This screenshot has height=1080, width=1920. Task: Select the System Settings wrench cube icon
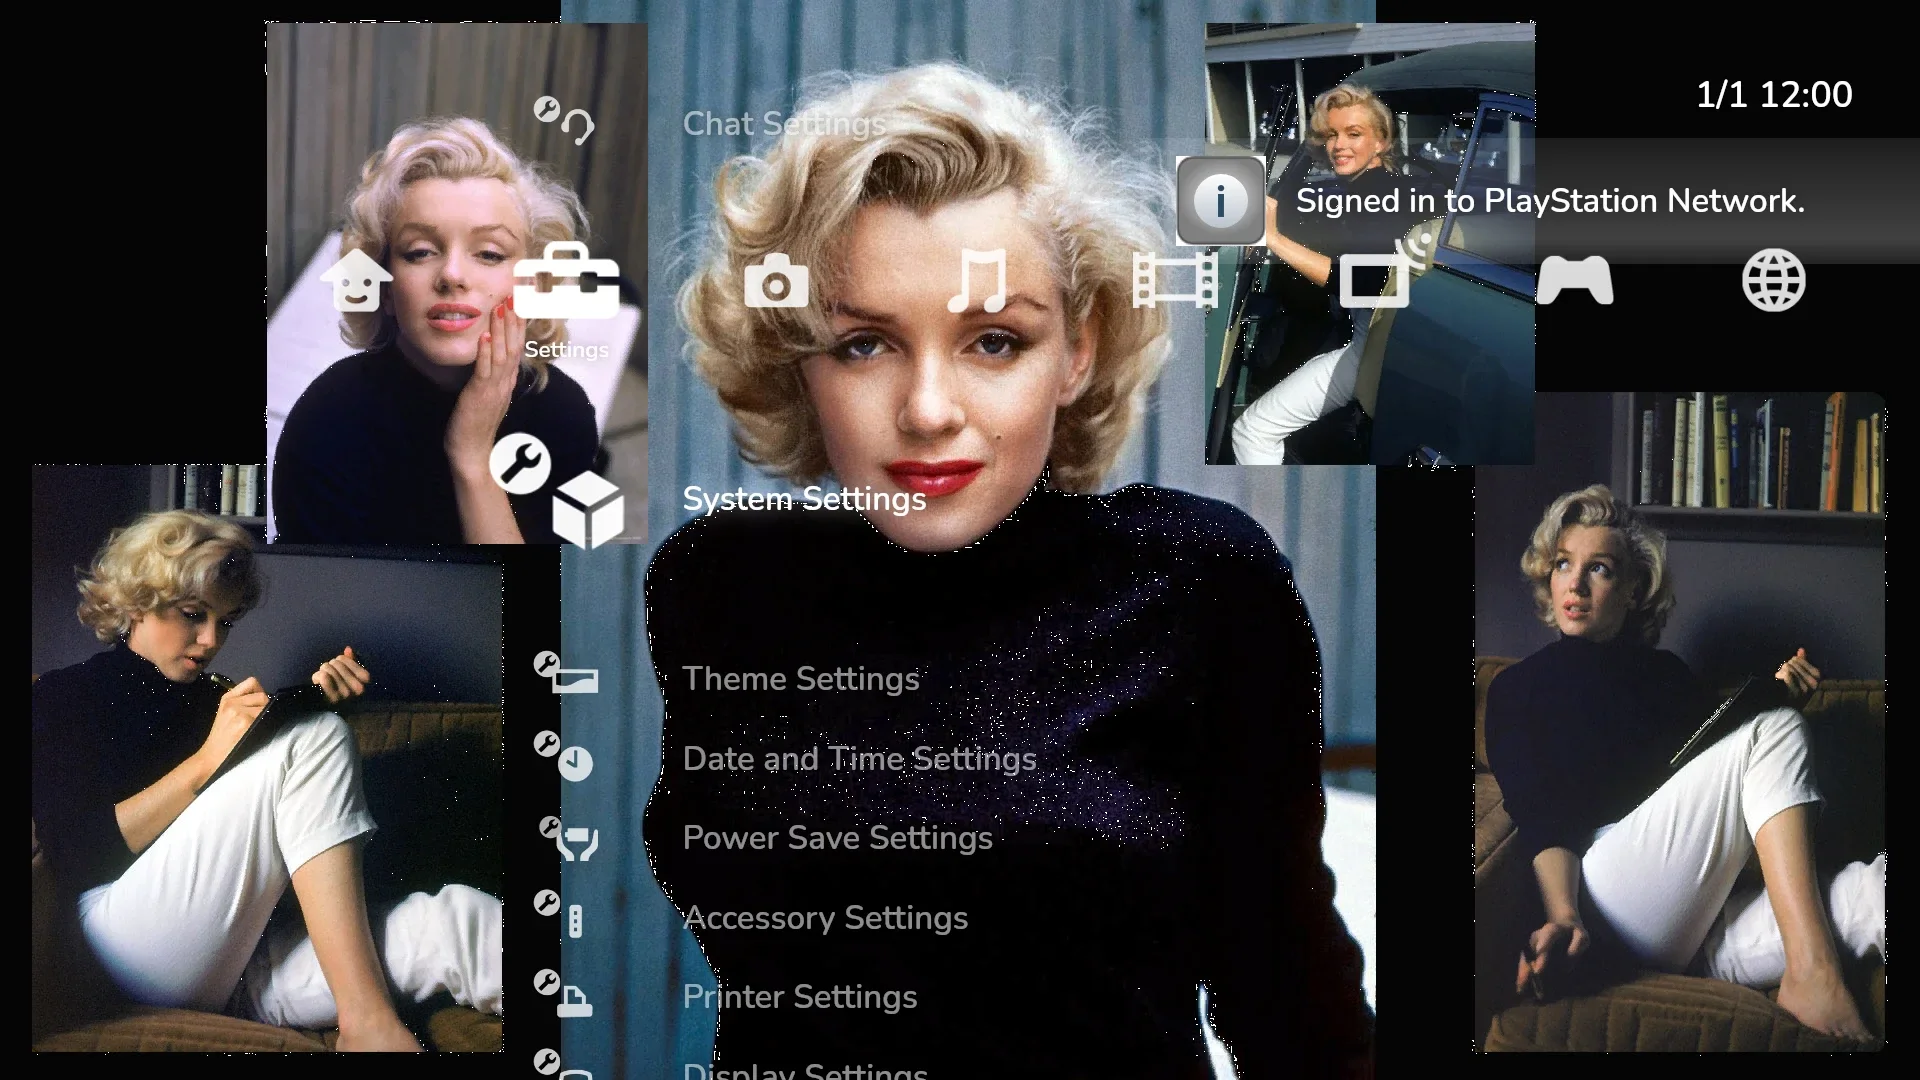(557, 490)
